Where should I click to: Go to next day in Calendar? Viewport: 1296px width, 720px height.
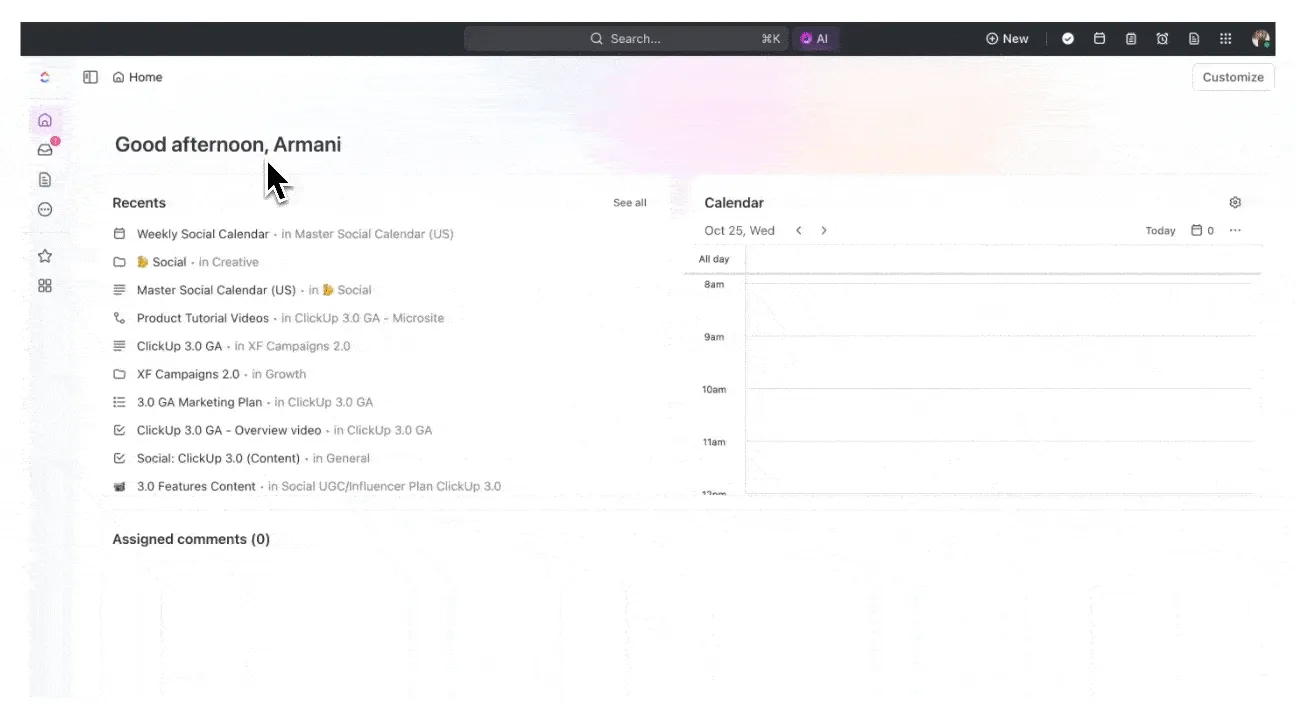pyautogui.click(x=824, y=231)
